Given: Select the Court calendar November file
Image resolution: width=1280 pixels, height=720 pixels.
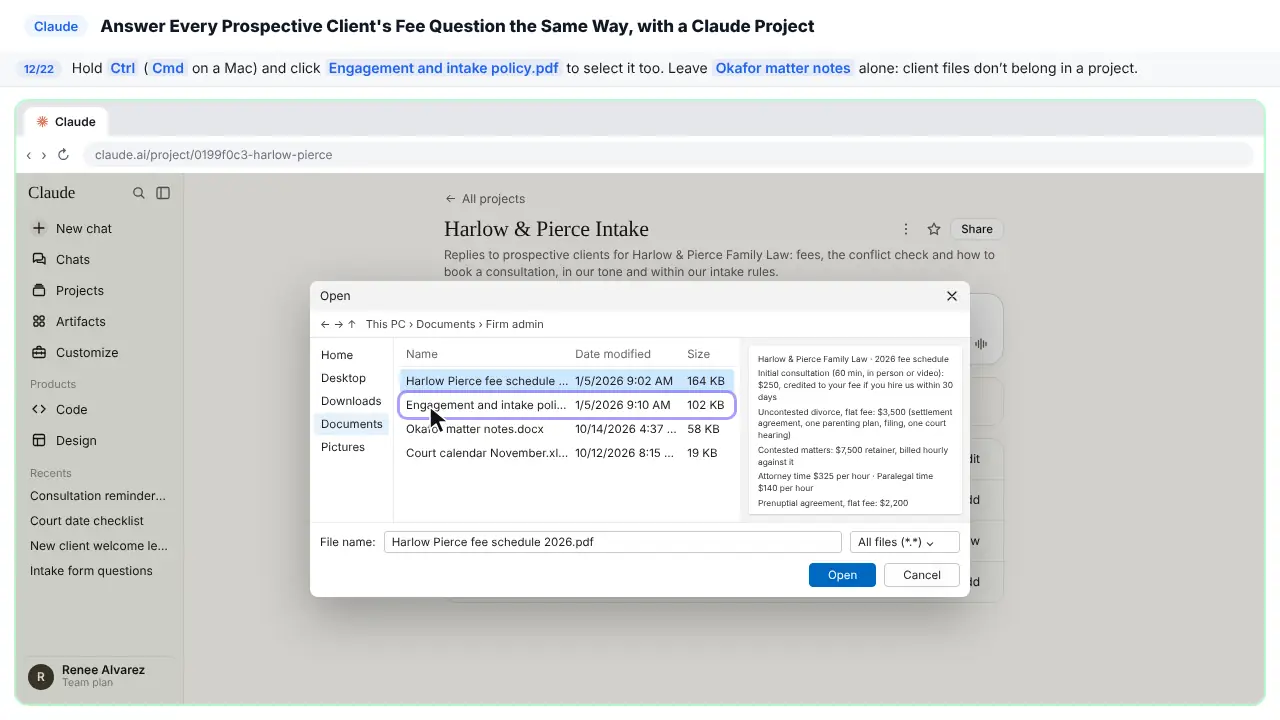Looking at the screenshot, I should click(567, 453).
